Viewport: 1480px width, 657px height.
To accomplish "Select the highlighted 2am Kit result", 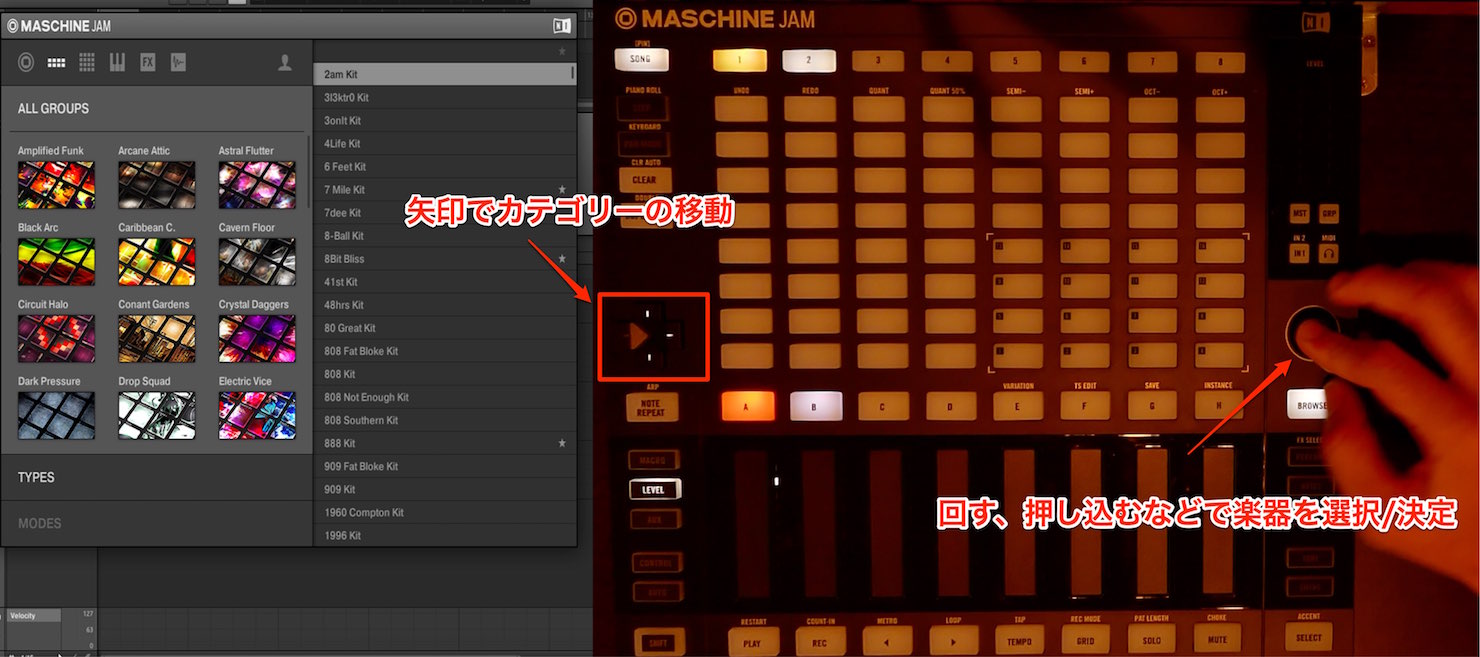I will [x=444, y=74].
